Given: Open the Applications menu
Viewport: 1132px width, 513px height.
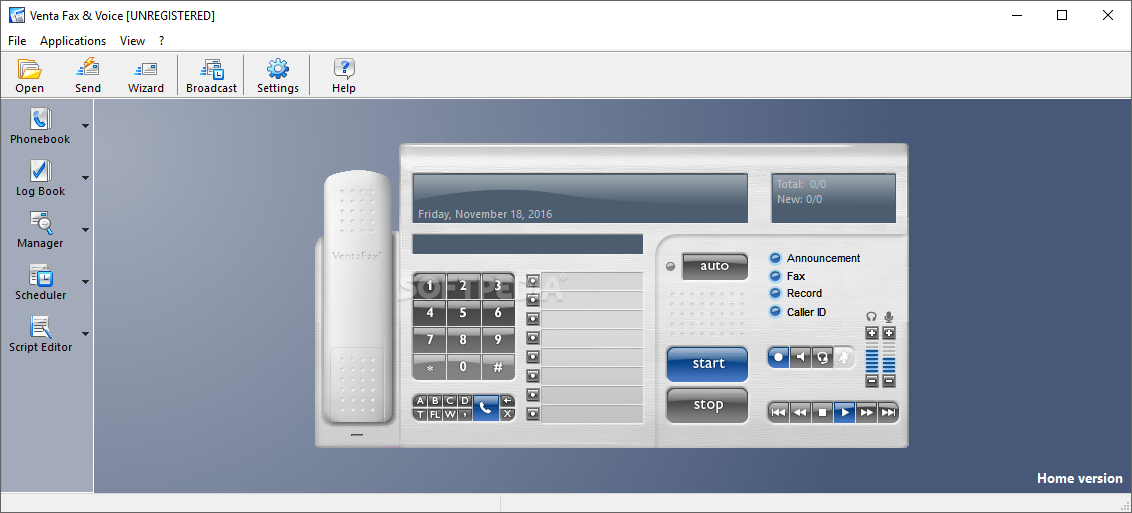Looking at the screenshot, I should (73, 41).
